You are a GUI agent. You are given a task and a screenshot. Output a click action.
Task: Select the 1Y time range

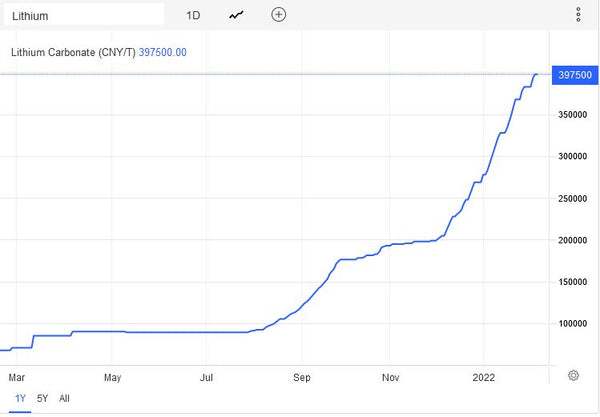click(x=20, y=398)
